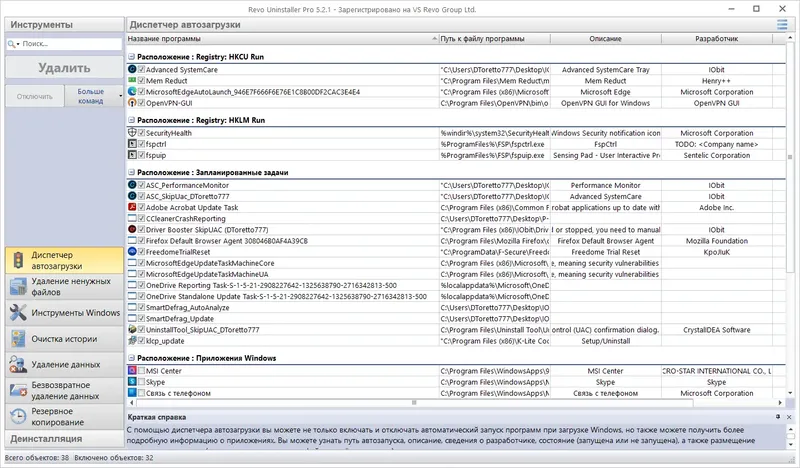Image resolution: width=800 pixels, height=468 pixels.
Task: Uncheck the Advanced SystemCare checkbox
Action: [141, 69]
